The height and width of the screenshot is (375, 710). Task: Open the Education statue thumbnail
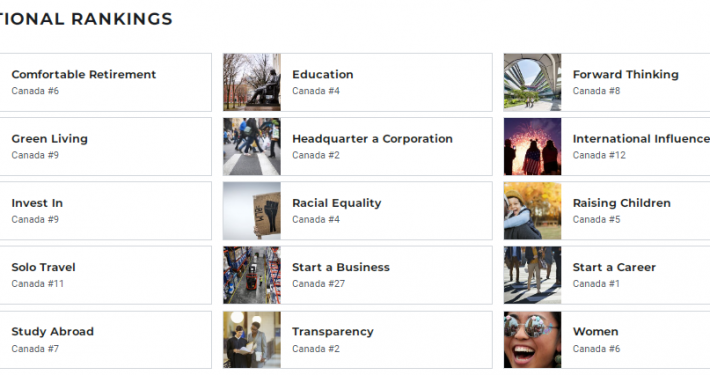tap(252, 82)
